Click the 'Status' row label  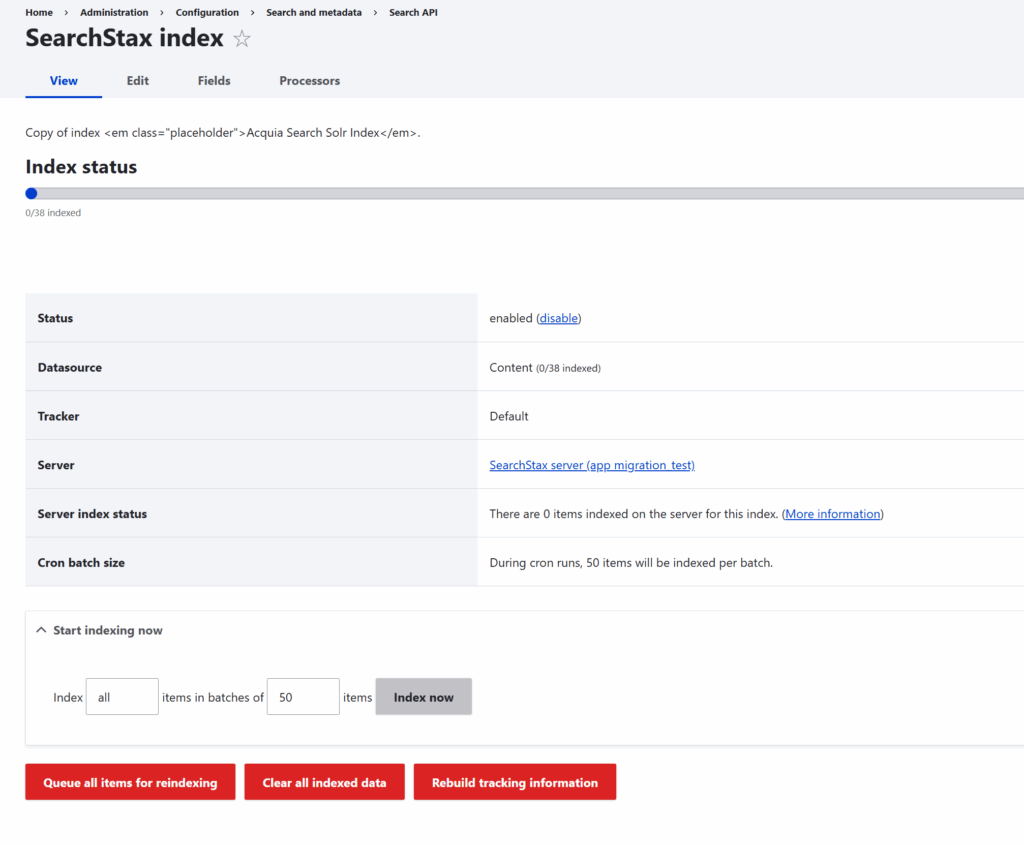tap(56, 318)
